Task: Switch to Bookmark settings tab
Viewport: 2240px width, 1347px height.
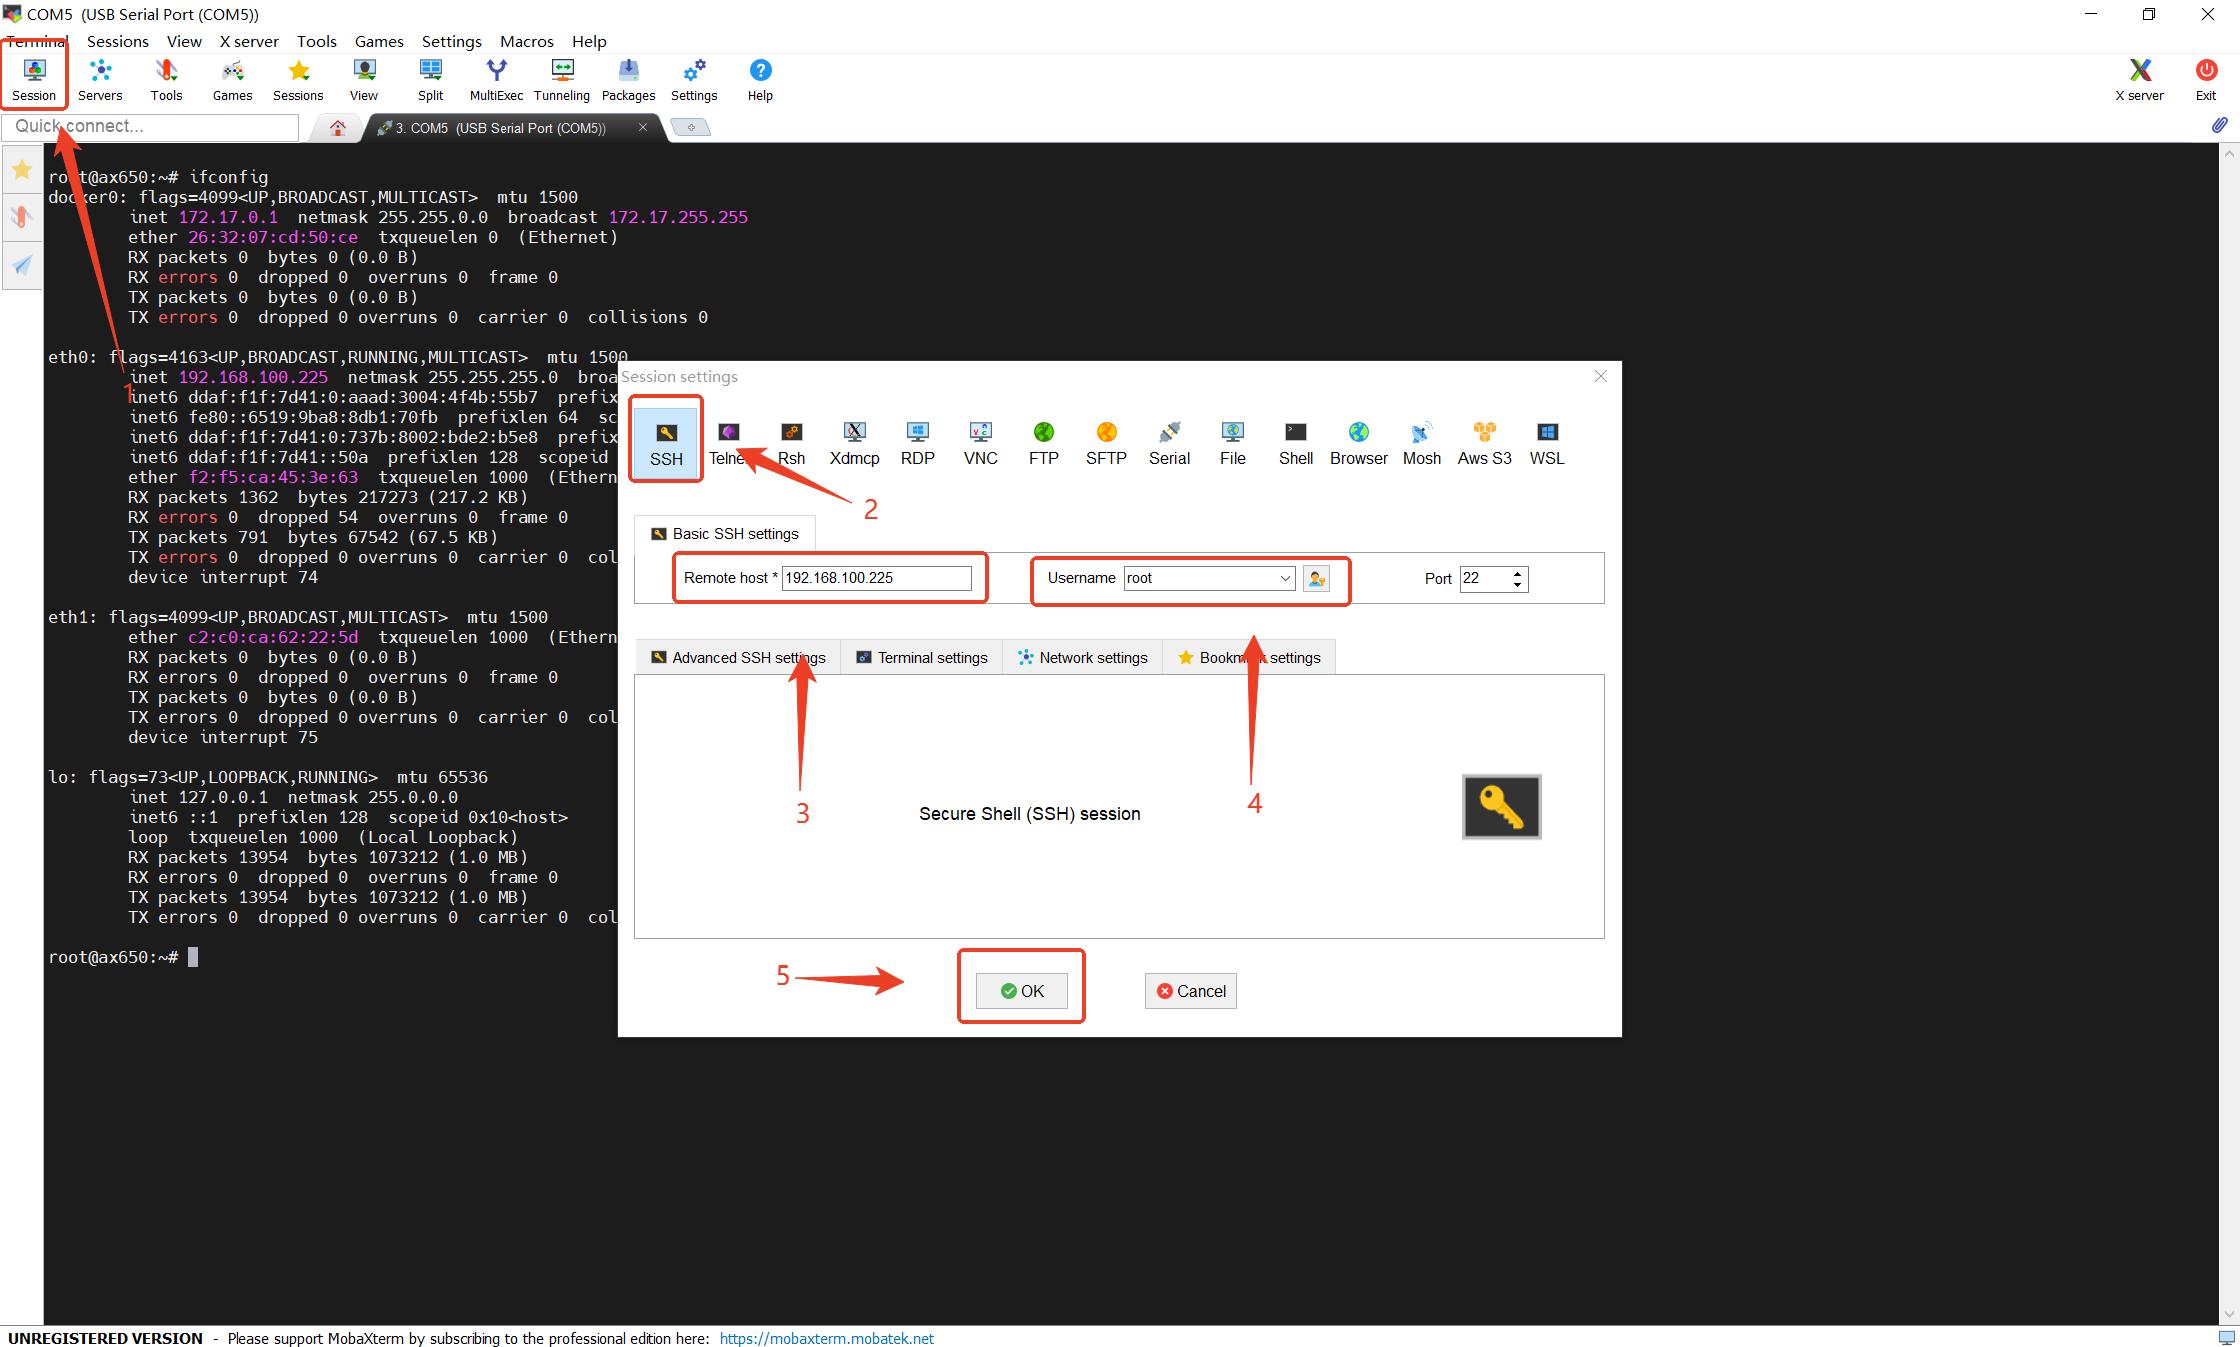Action: tap(1249, 657)
